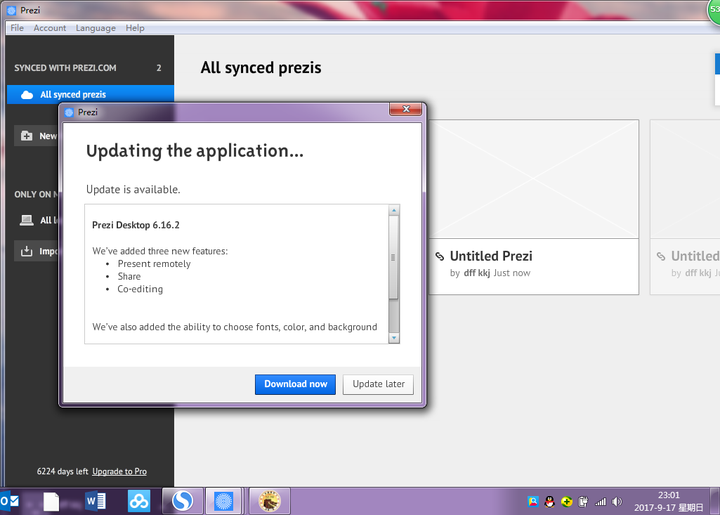Click Prezi icon in main window title

click(x=11, y=10)
